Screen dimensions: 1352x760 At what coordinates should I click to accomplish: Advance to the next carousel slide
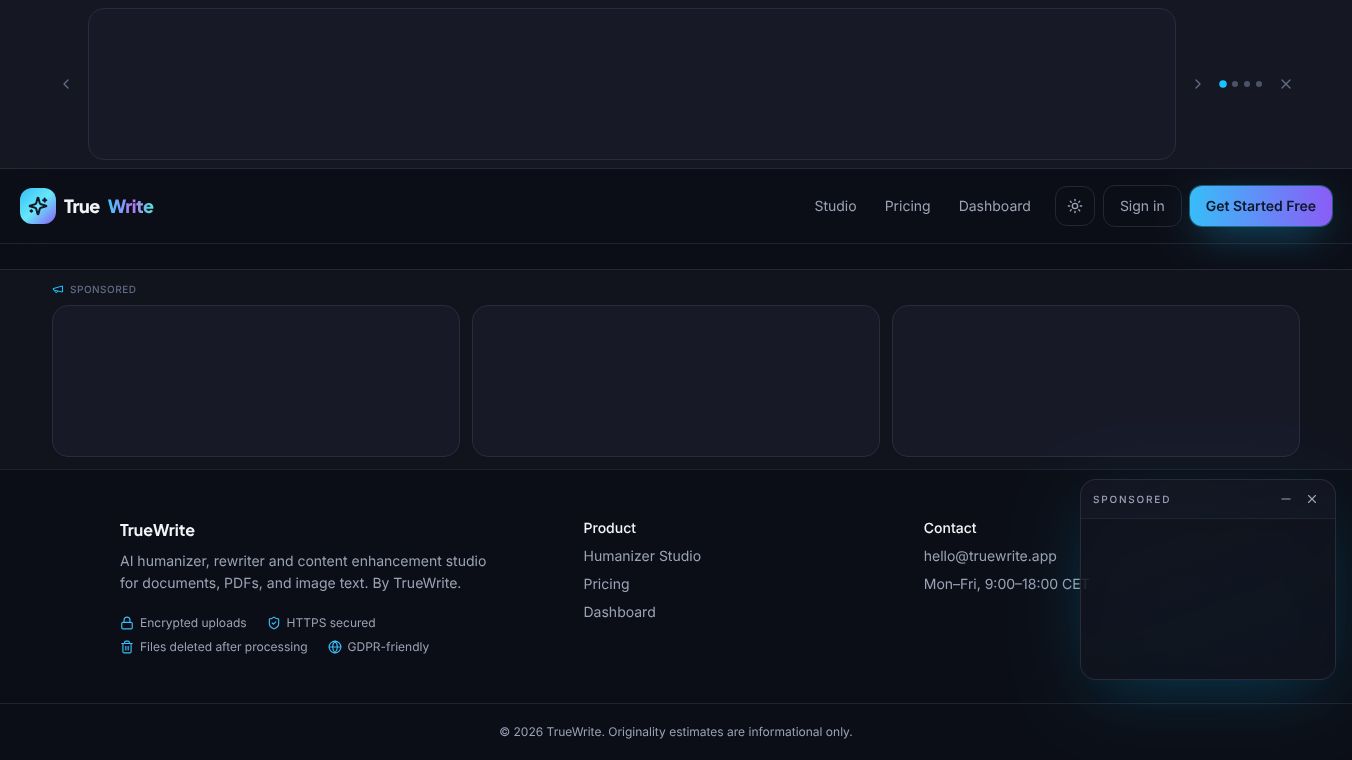click(x=1198, y=84)
